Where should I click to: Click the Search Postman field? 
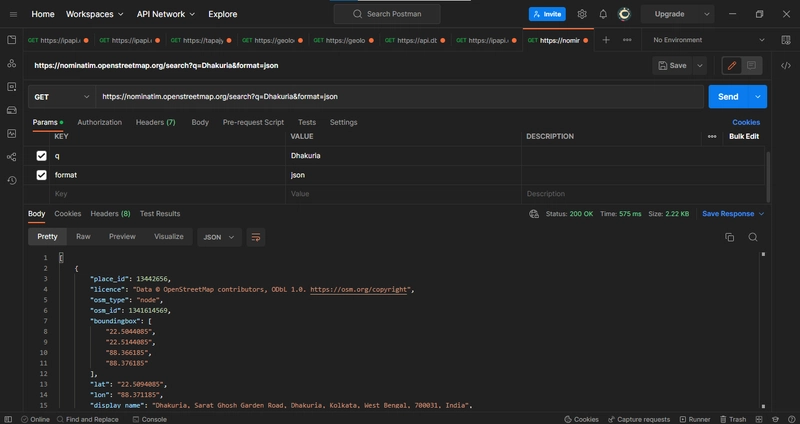click(x=387, y=14)
